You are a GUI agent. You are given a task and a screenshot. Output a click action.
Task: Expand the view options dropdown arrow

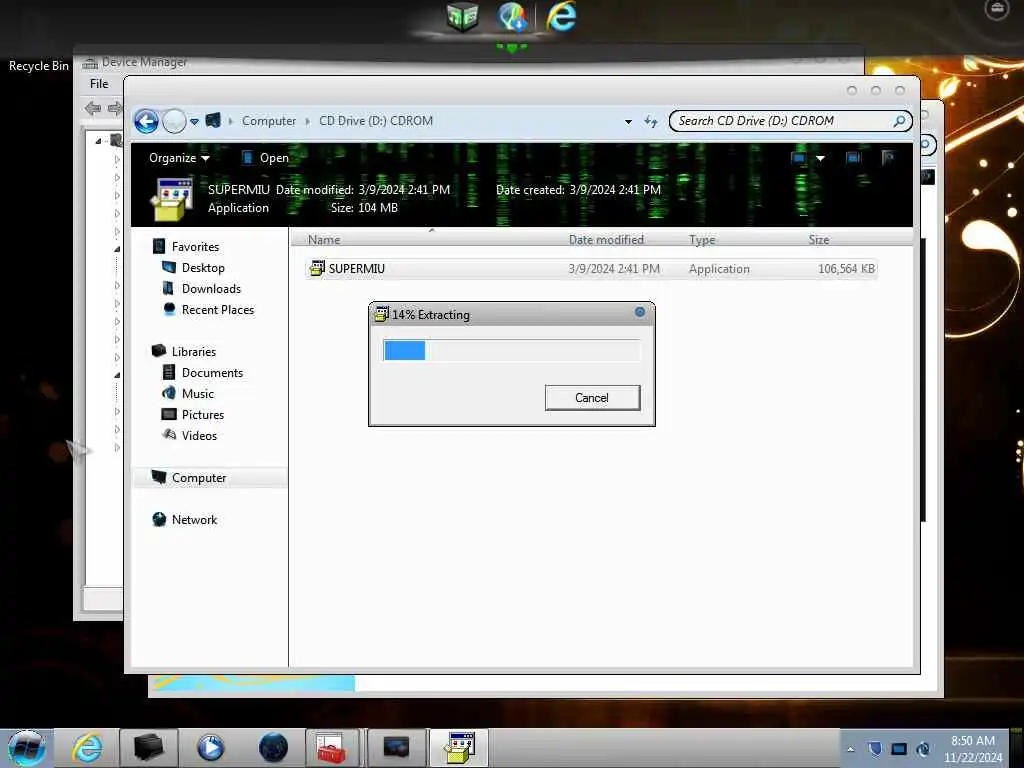[x=820, y=158]
